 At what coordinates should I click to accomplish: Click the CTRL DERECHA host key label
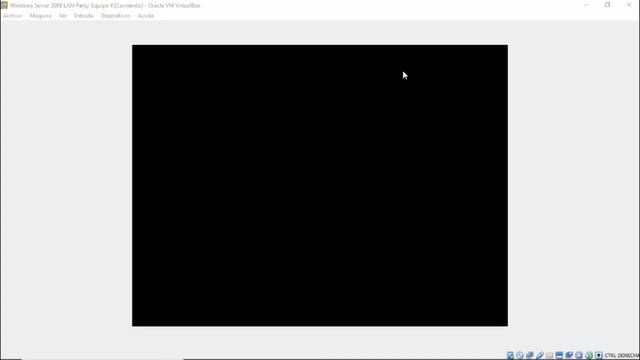[622, 356]
